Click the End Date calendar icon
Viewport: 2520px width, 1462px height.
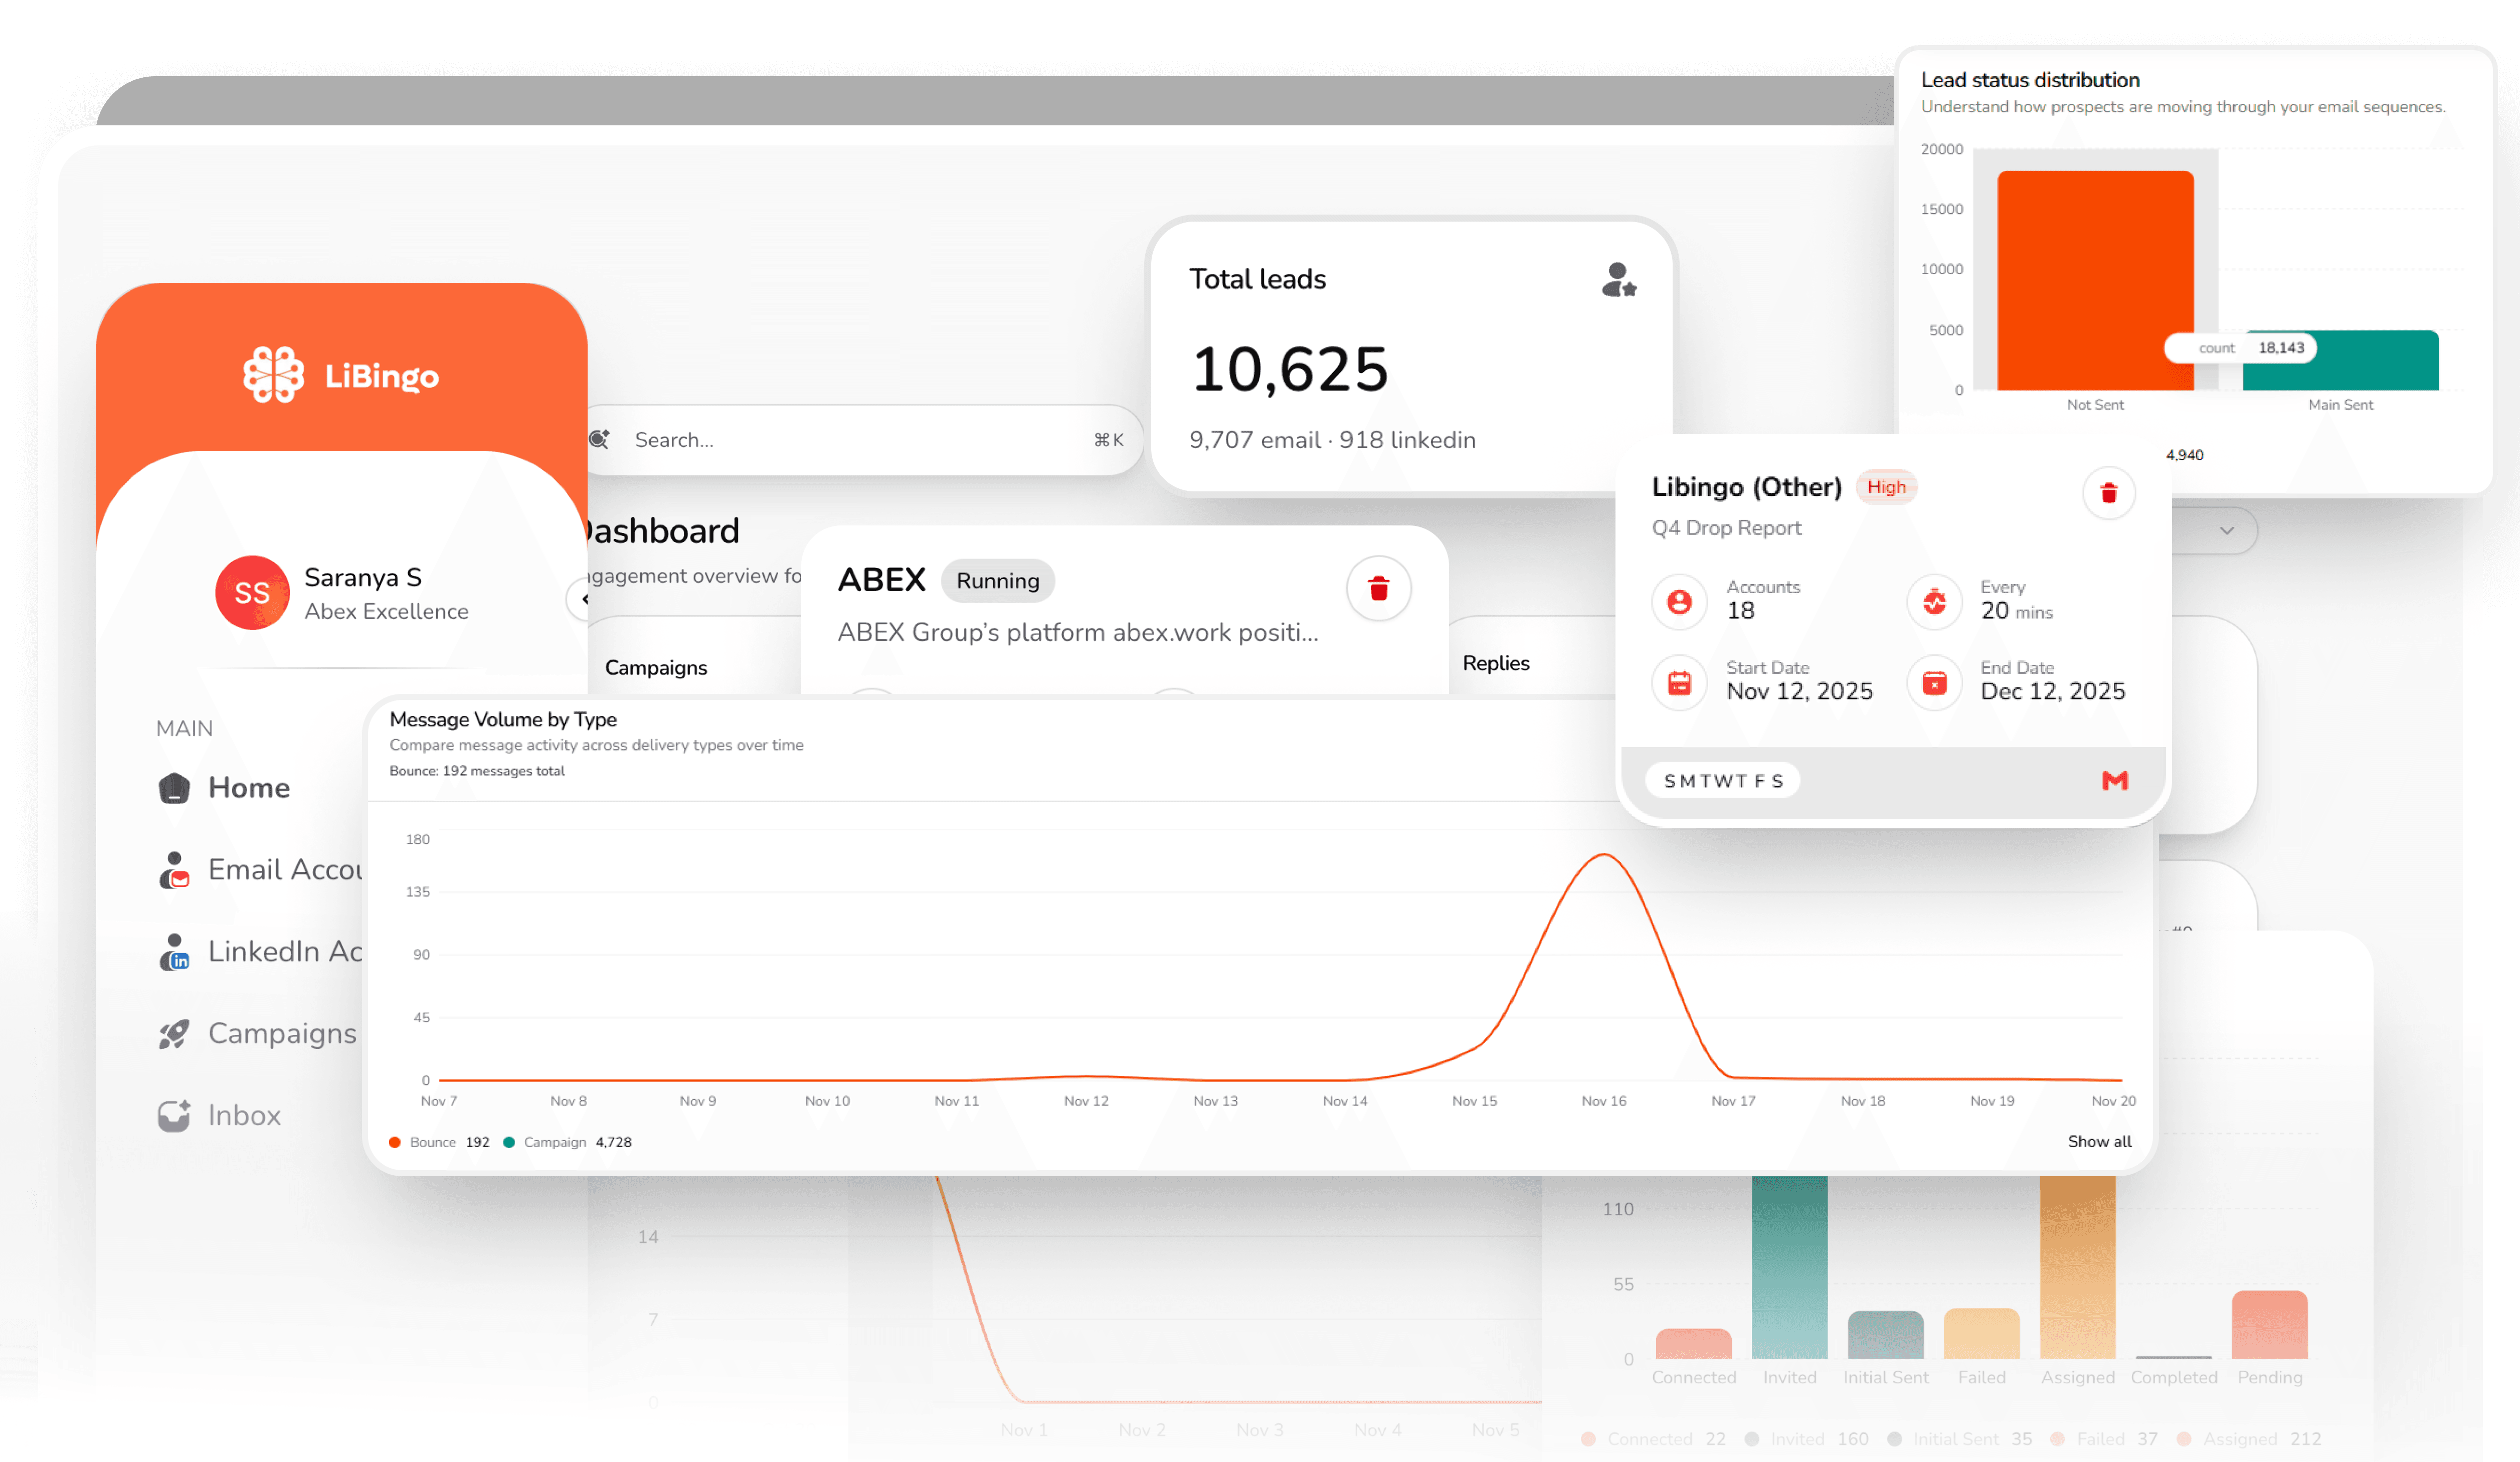(1934, 683)
